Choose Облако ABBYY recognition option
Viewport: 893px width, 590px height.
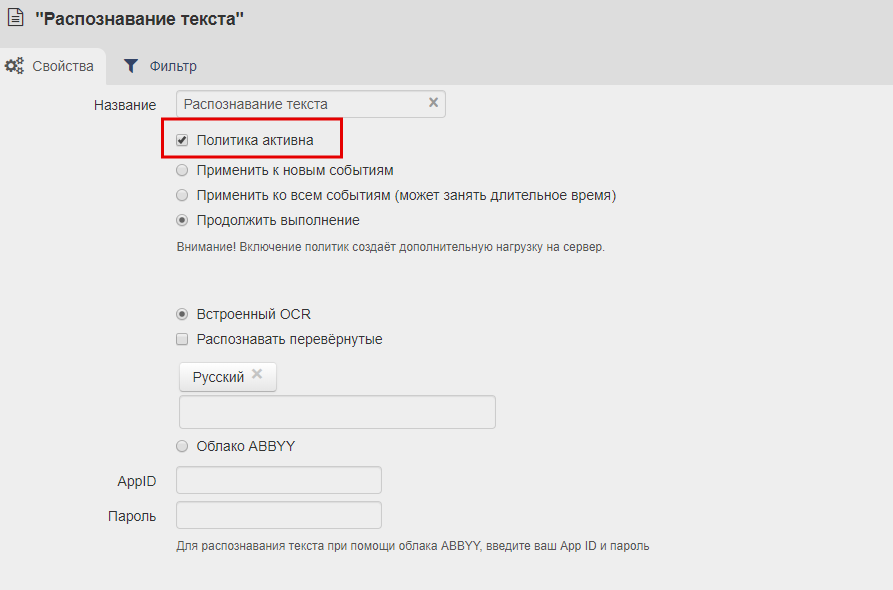point(182,446)
